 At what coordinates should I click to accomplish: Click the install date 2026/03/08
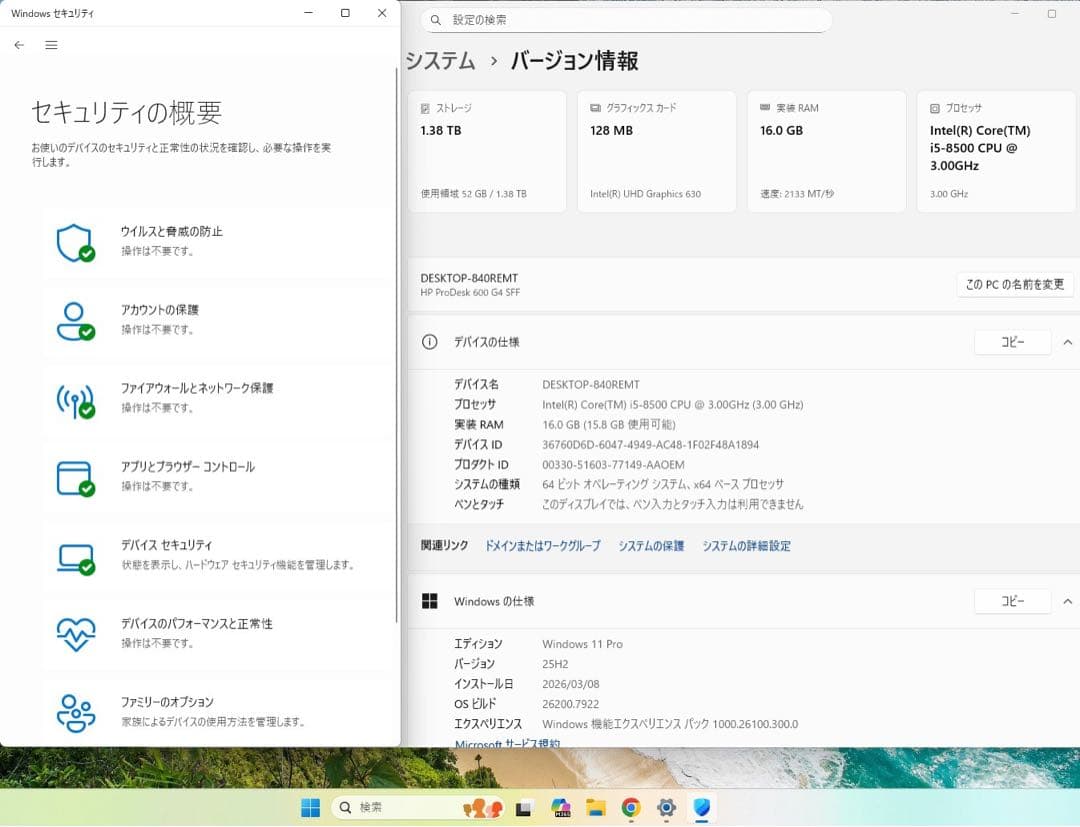pyautogui.click(x=570, y=684)
